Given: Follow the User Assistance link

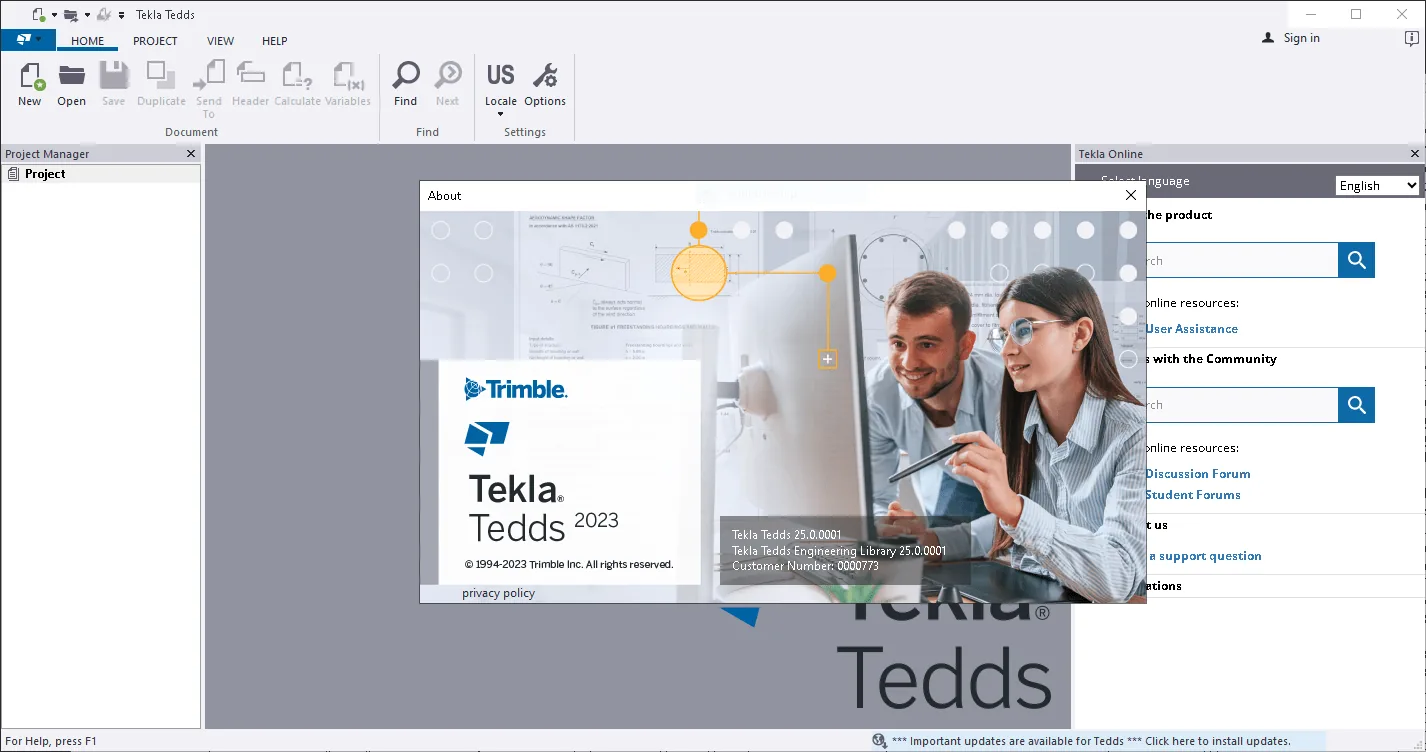Looking at the screenshot, I should click(1192, 328).
